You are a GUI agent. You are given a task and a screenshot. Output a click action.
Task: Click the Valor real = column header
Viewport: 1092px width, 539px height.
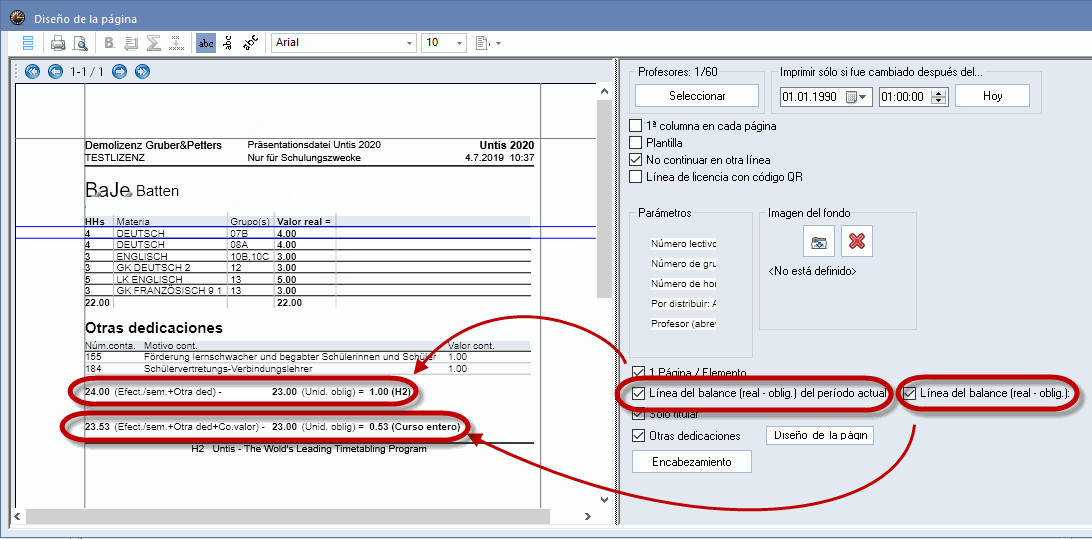tap(304, 221)
